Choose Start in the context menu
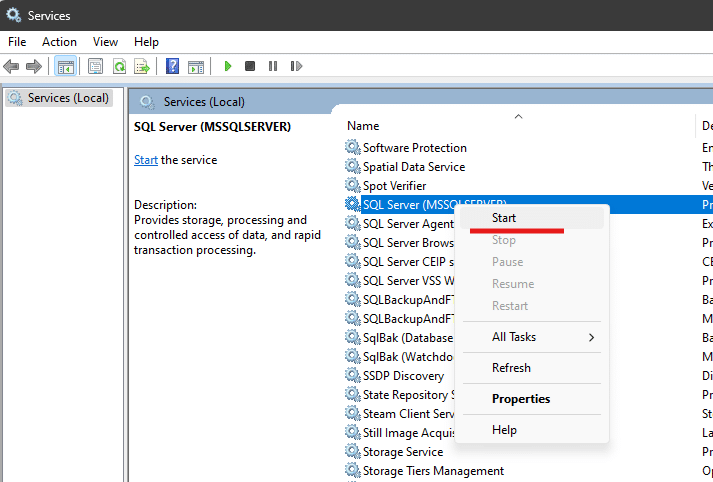The width and height of the screenshot is (713, 482). (x=504, y=217)
